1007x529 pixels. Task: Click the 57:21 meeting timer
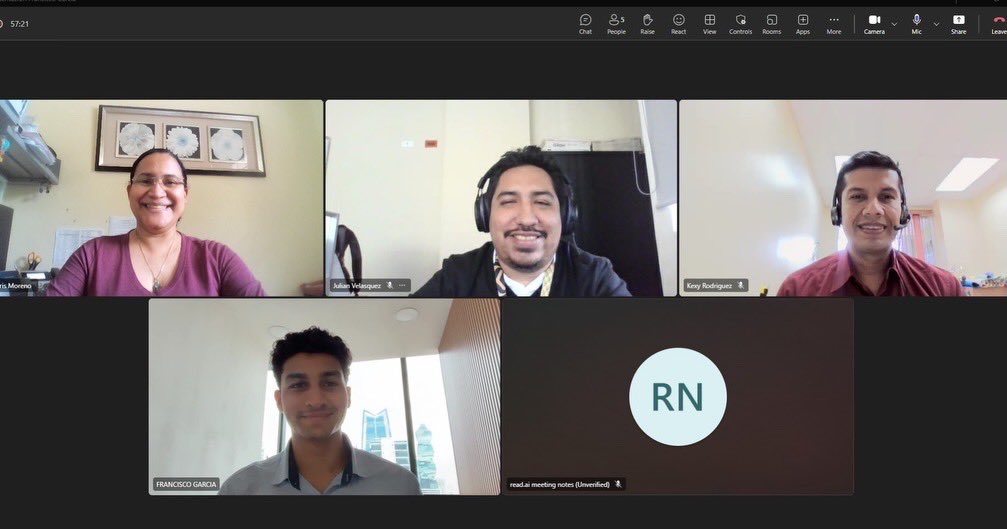19,24
